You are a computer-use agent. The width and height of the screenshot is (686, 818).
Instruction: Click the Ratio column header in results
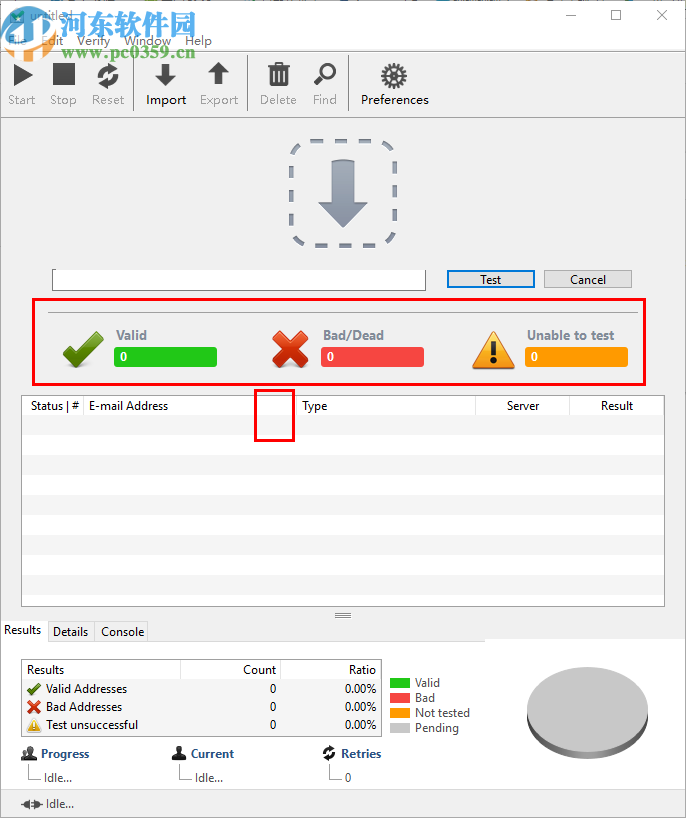(331, 670)
